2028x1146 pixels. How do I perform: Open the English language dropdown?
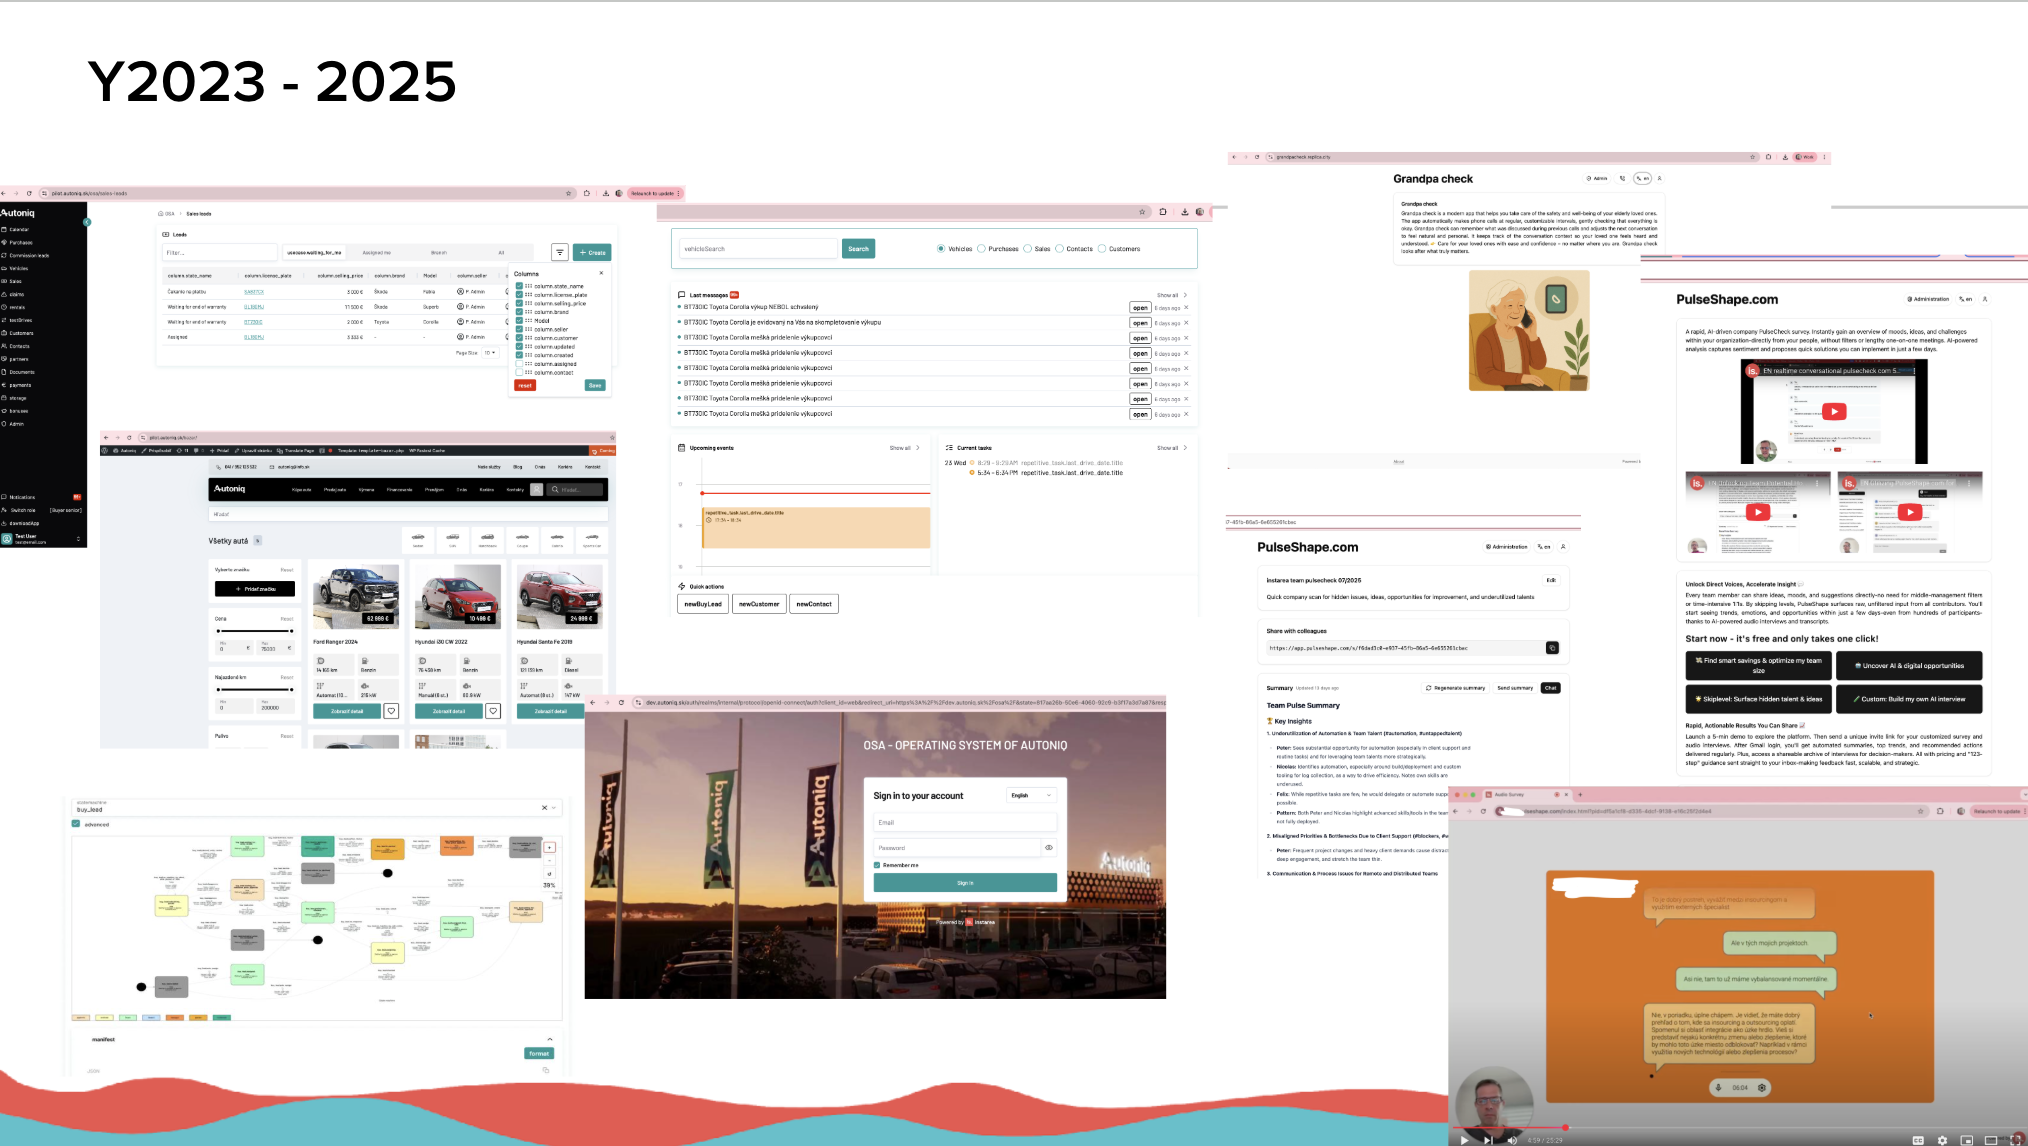click(1031, 796)
